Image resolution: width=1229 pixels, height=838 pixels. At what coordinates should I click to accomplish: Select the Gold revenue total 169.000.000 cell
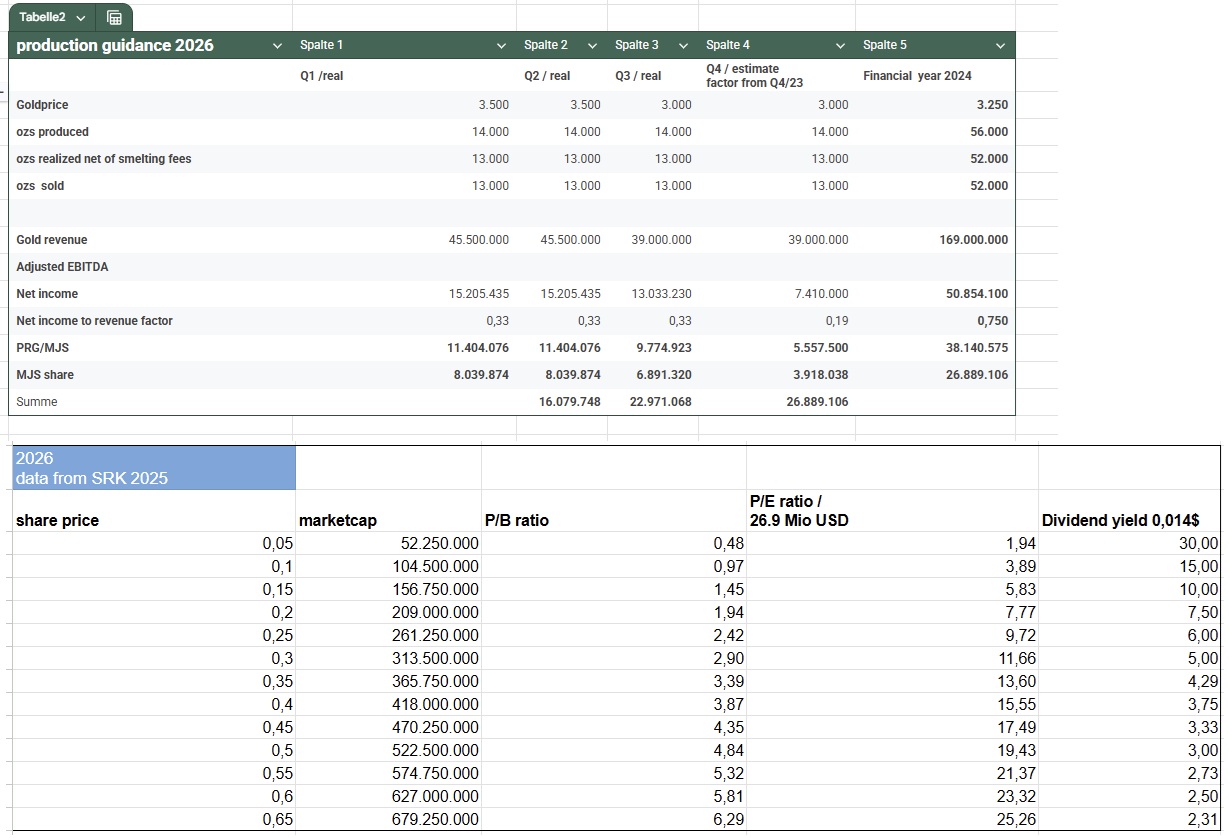pyautogui.click(x=973, y=240)
